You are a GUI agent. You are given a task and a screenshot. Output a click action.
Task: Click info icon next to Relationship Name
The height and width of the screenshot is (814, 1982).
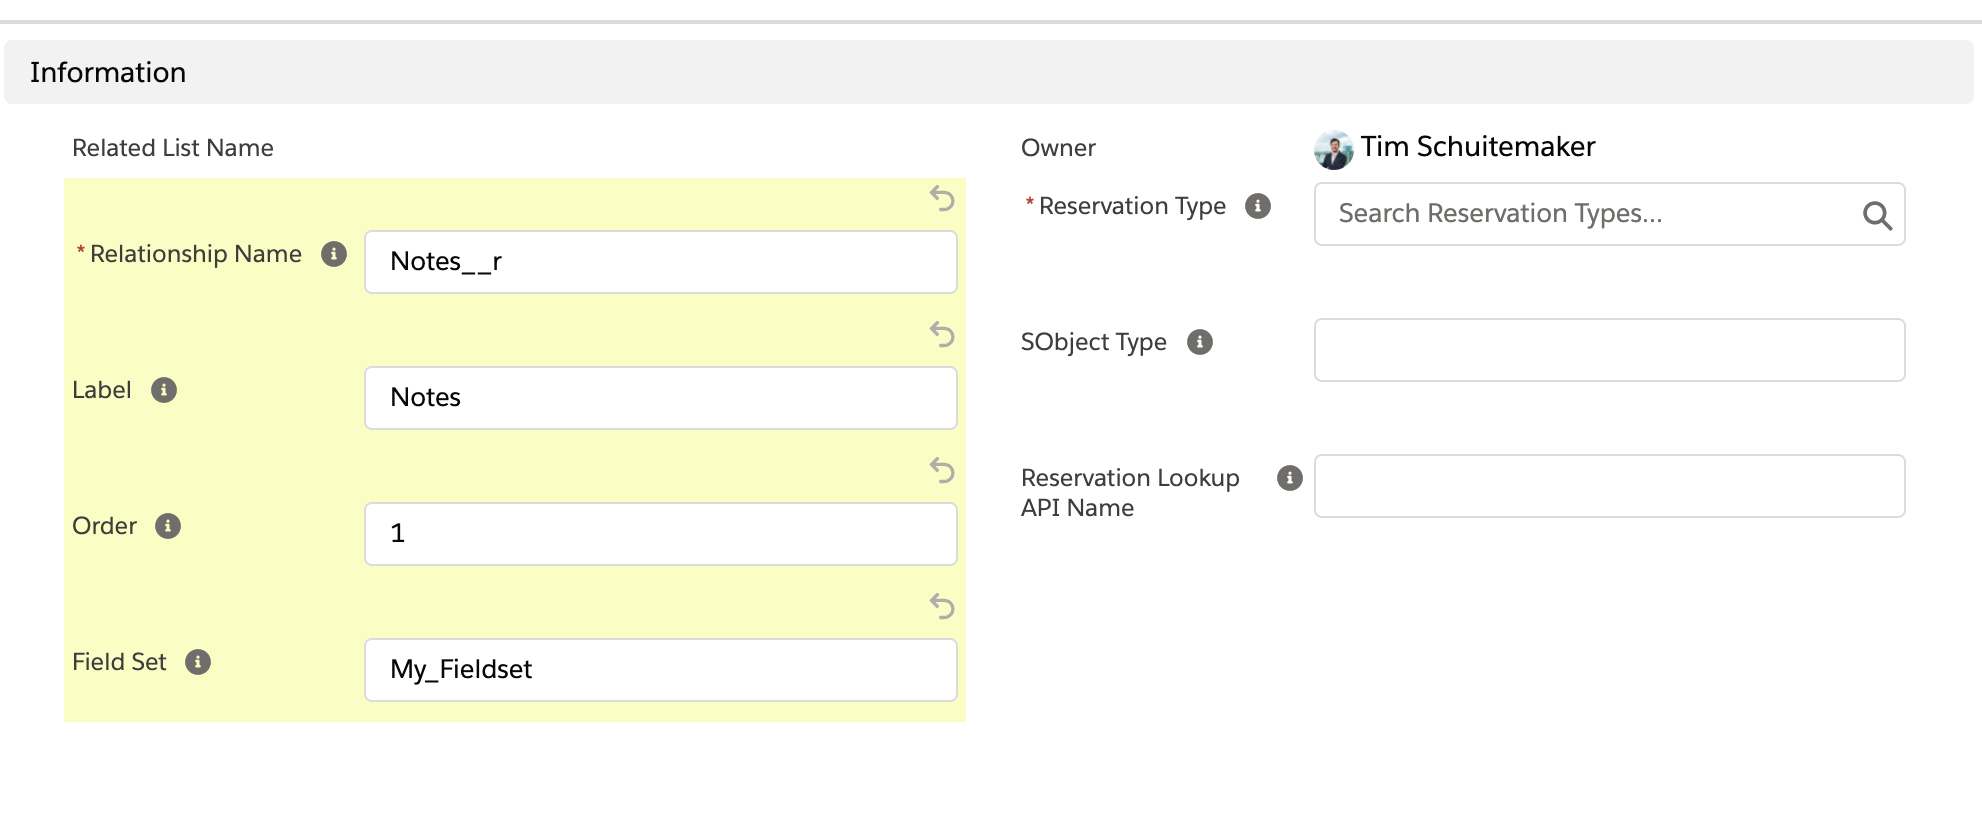334,254
